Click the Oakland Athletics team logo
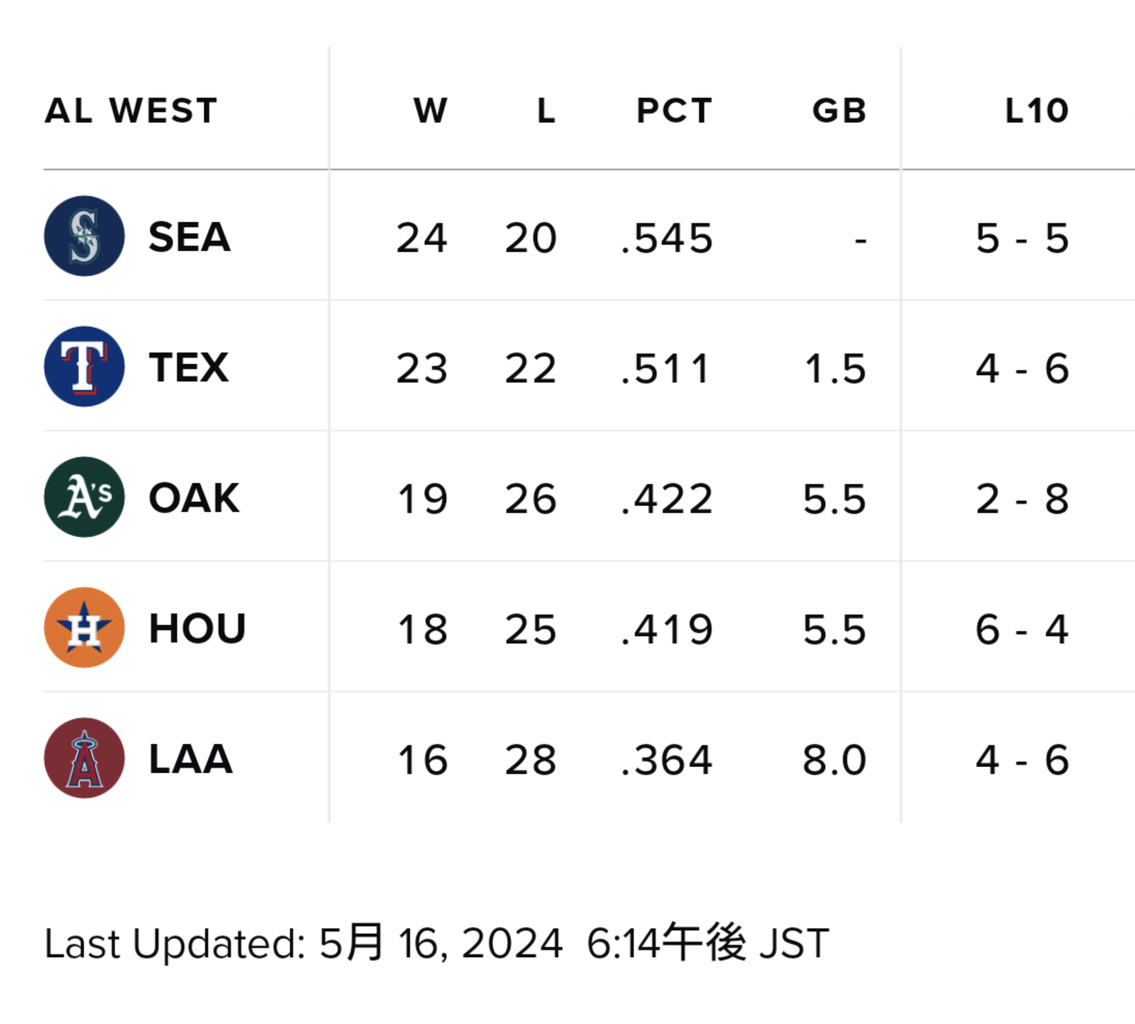 click(x=84, y=497)
